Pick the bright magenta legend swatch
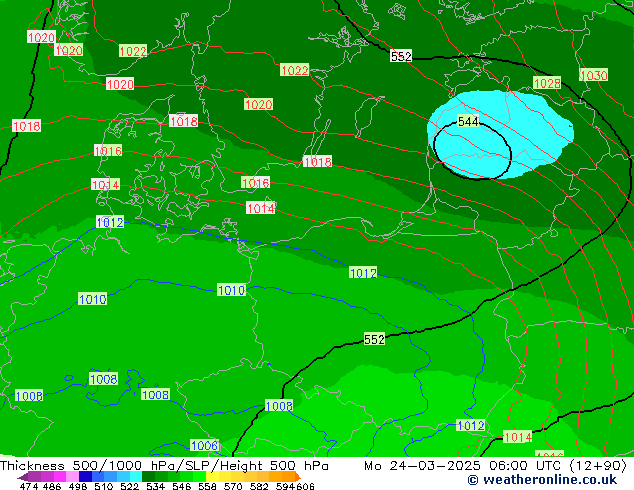Image resolution: width=634 pixels, height=490 pixels. click(x=60, y=476)
